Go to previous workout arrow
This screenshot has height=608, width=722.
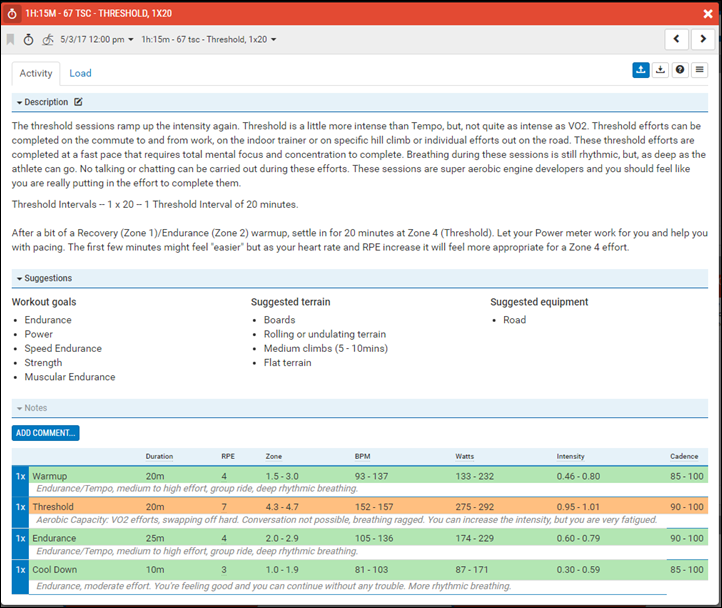[676, 39]
